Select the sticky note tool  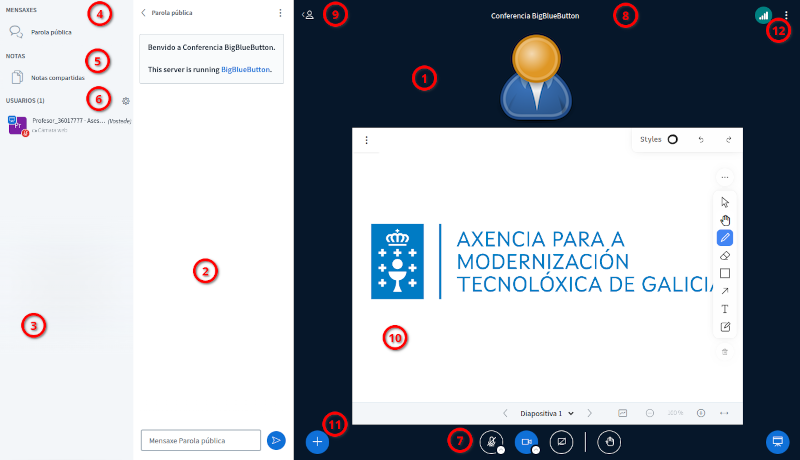(725, 327)
